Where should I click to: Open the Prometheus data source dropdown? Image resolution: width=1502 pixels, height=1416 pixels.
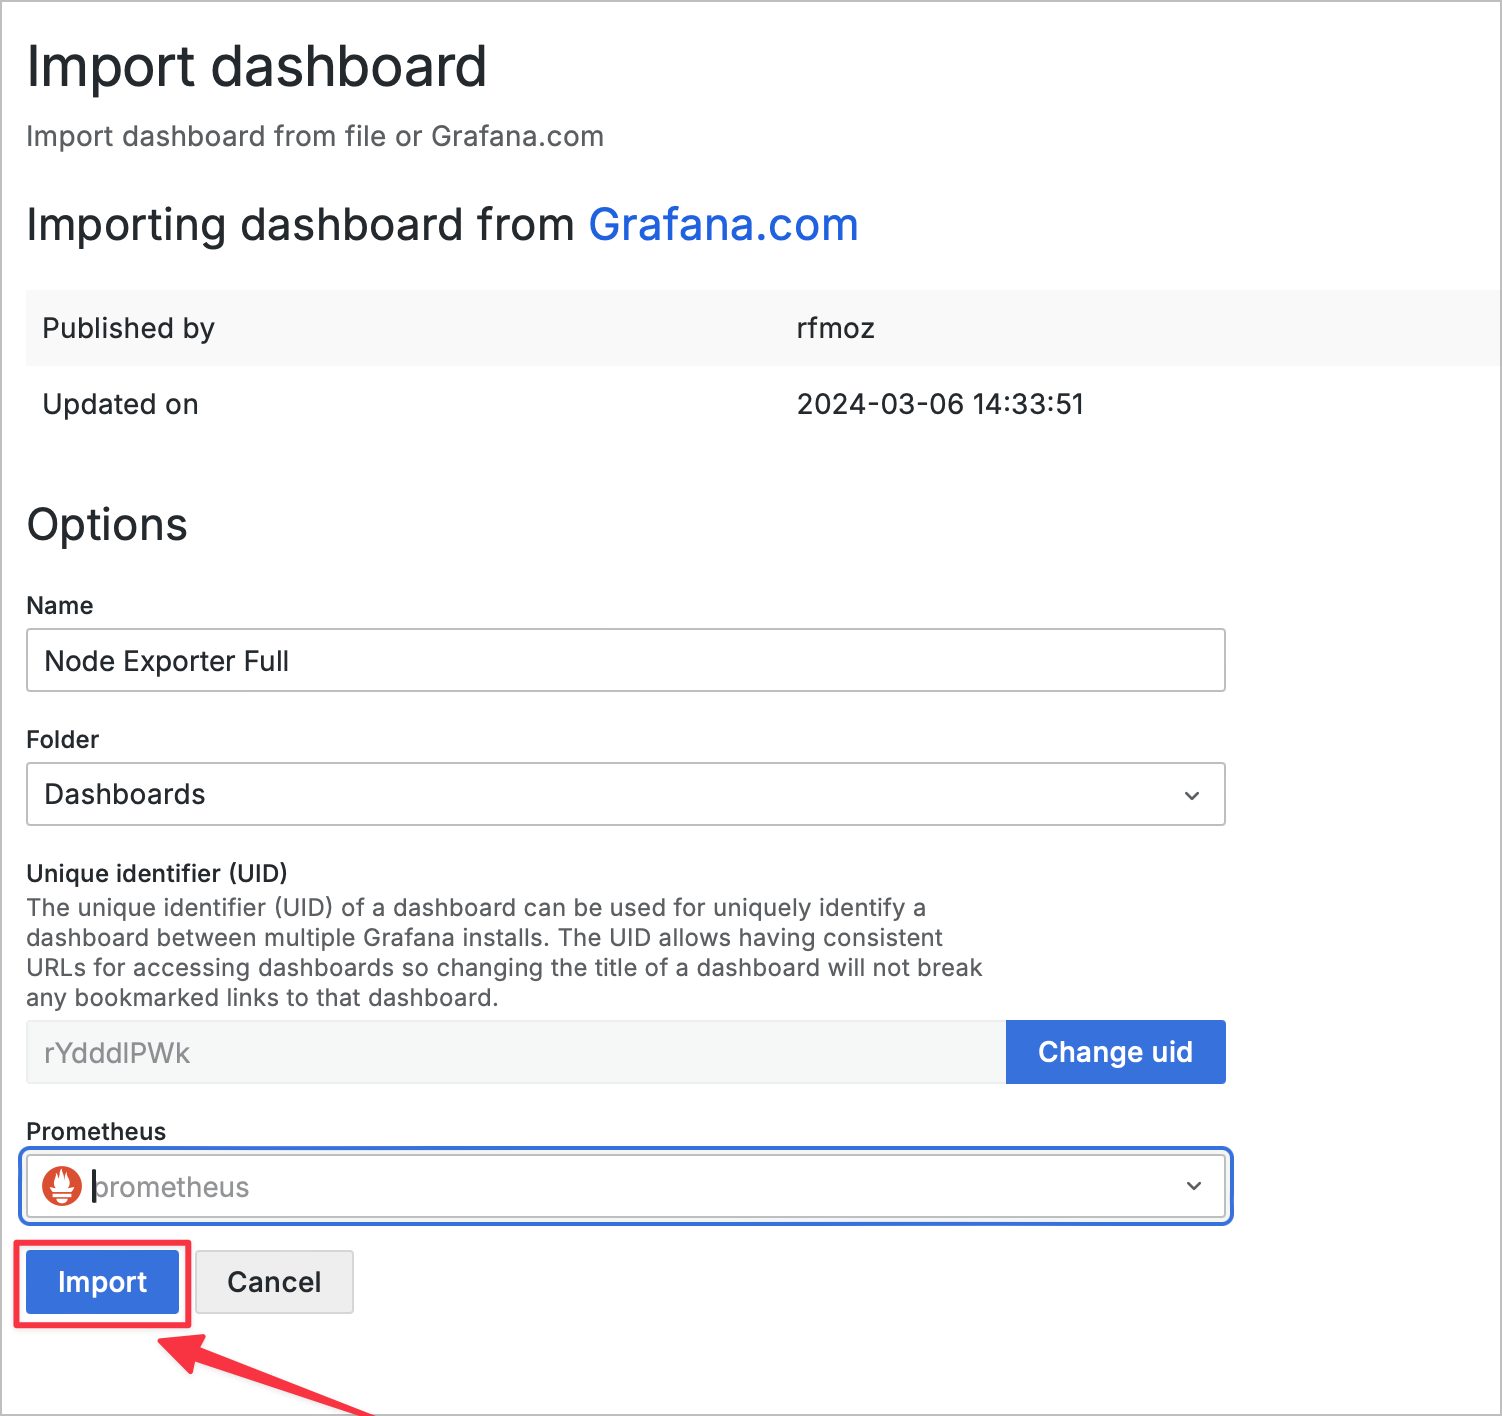(626, 1186)
